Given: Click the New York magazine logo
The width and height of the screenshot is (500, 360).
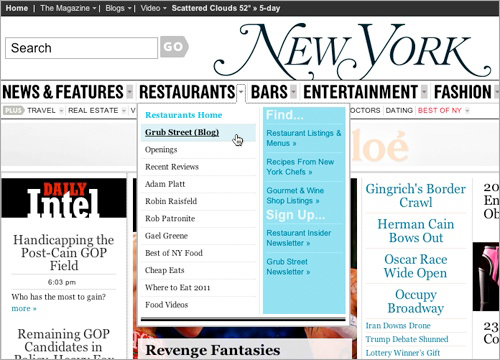Looking at the screenshot, I should (353, 50).
